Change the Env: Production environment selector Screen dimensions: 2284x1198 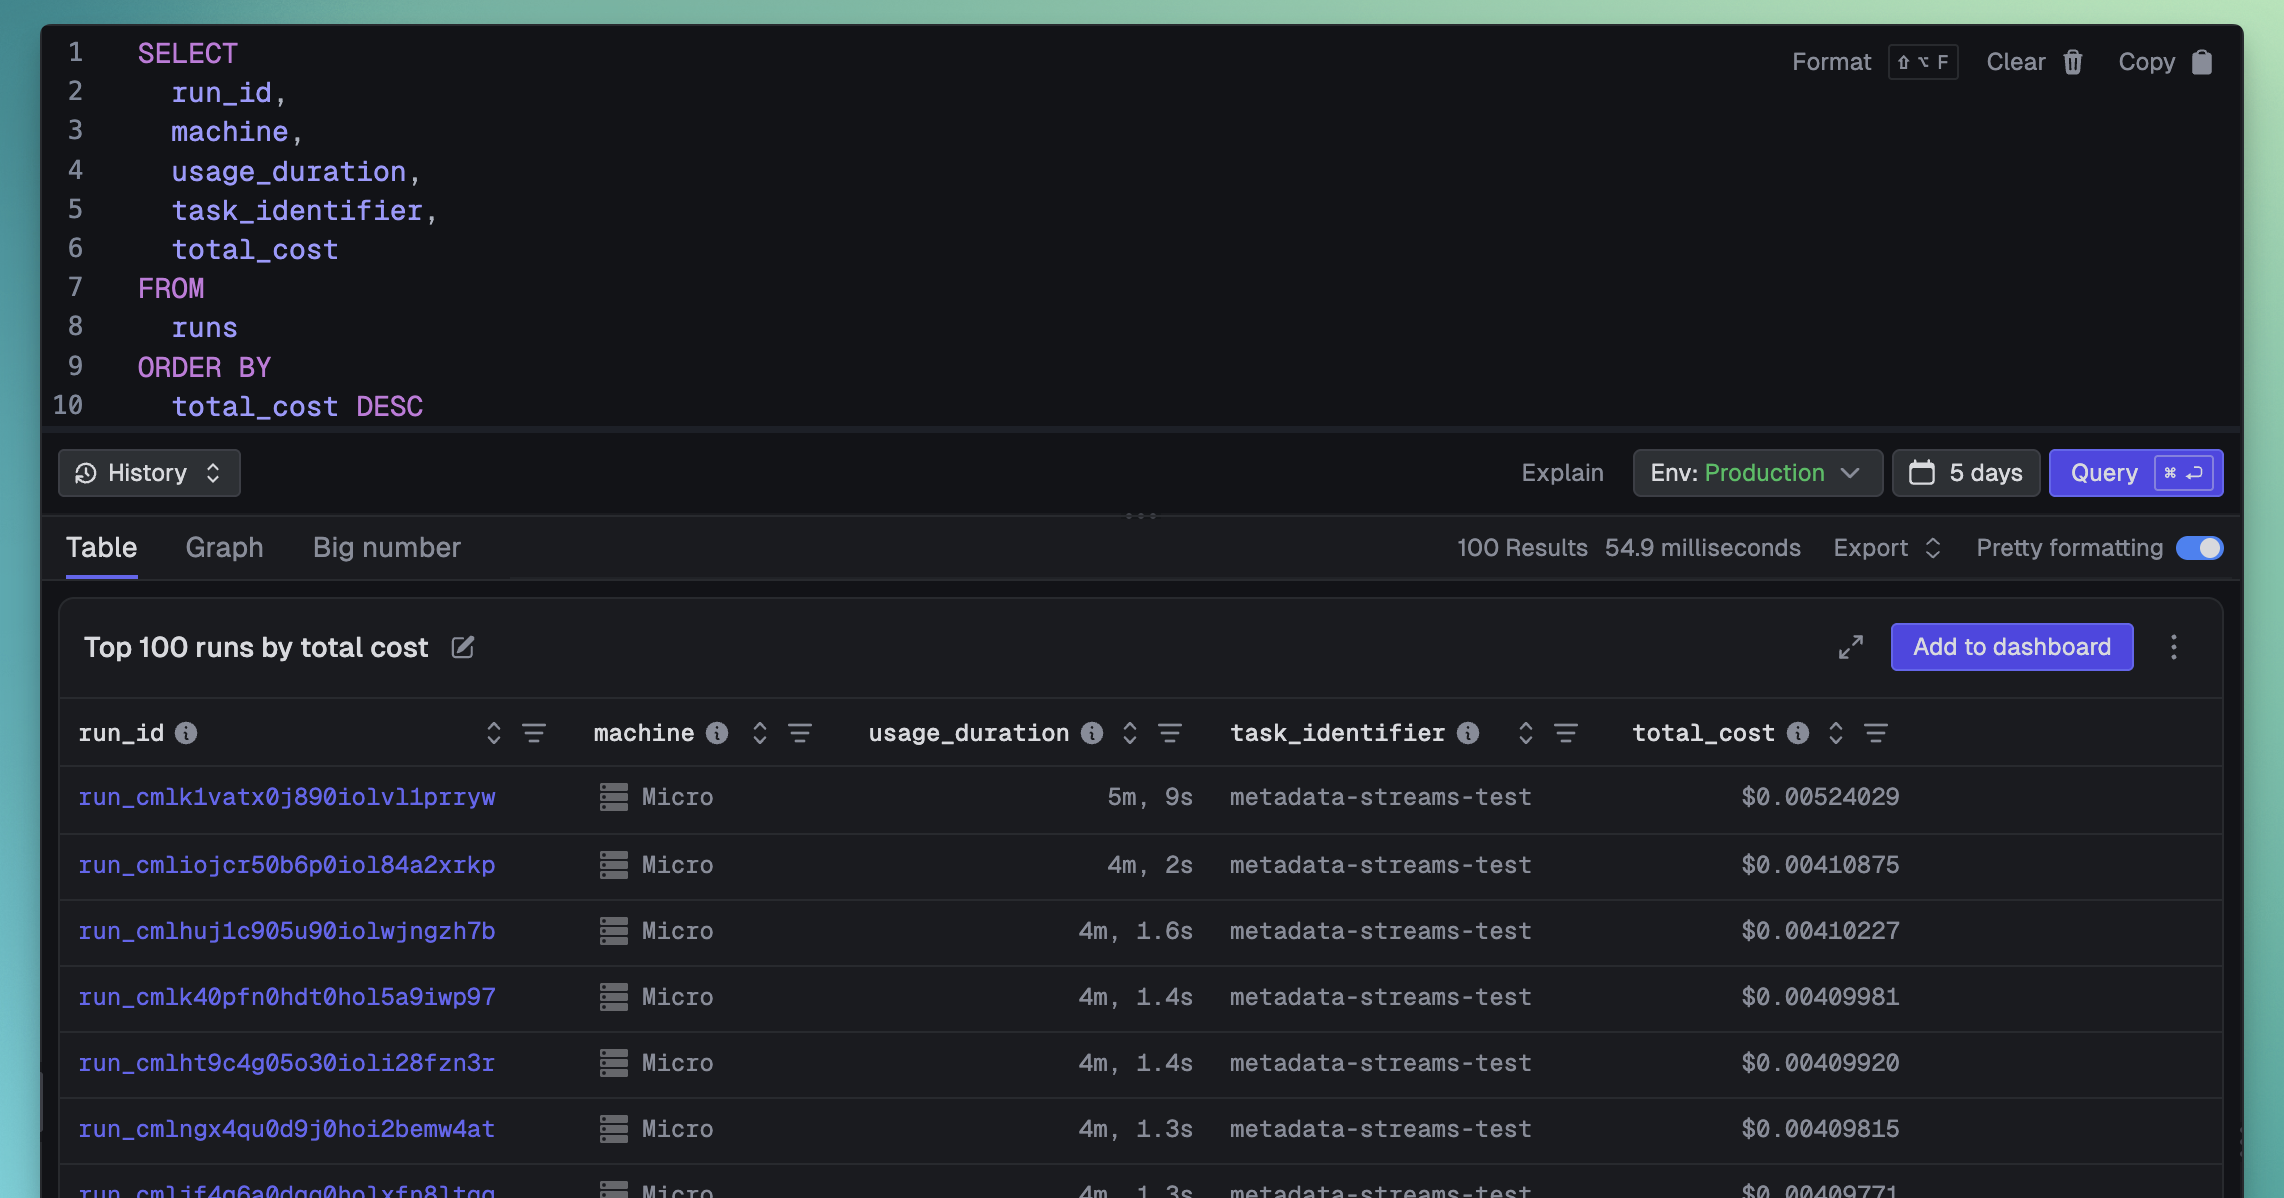[1757, 473]
